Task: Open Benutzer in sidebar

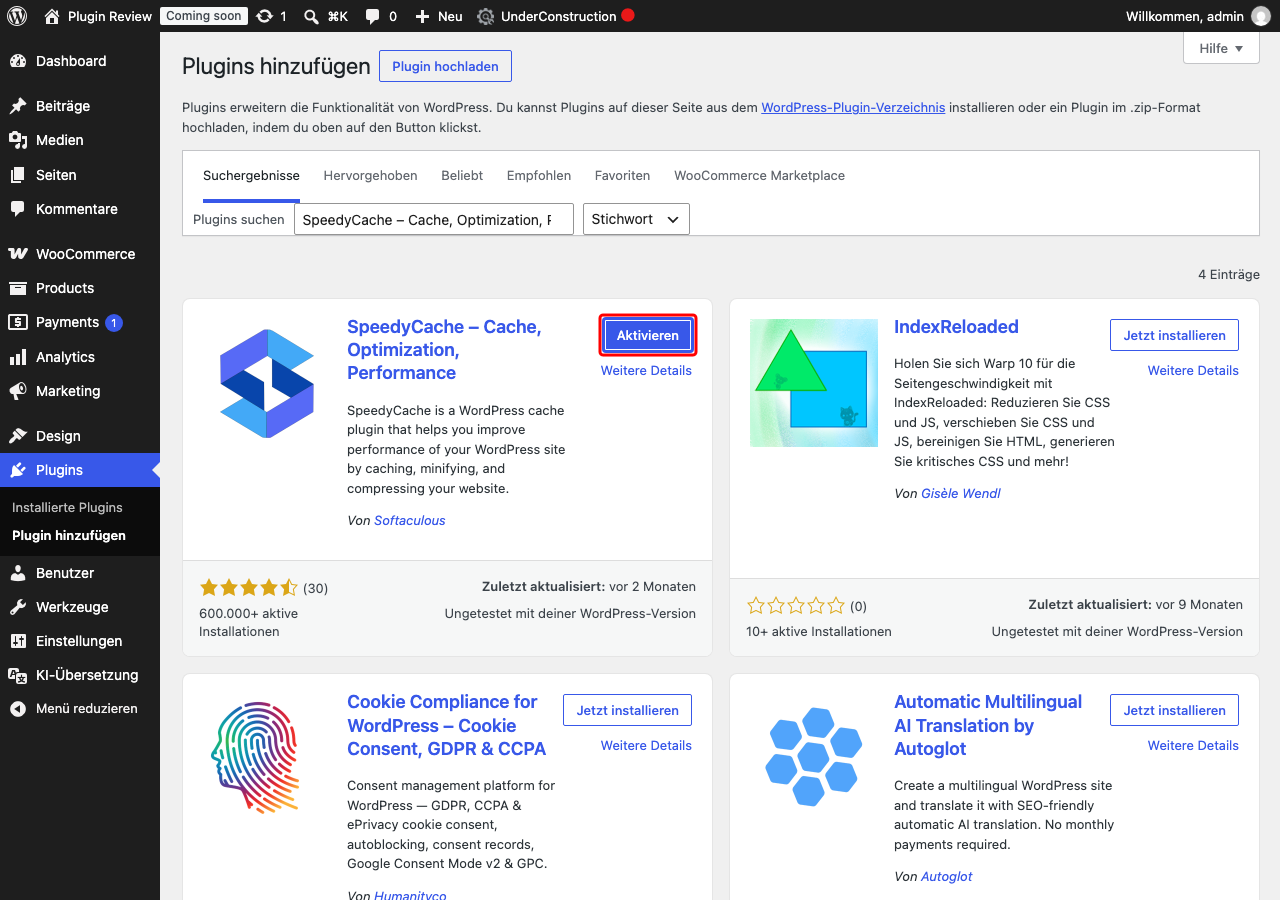Action: tap(80, 573)
